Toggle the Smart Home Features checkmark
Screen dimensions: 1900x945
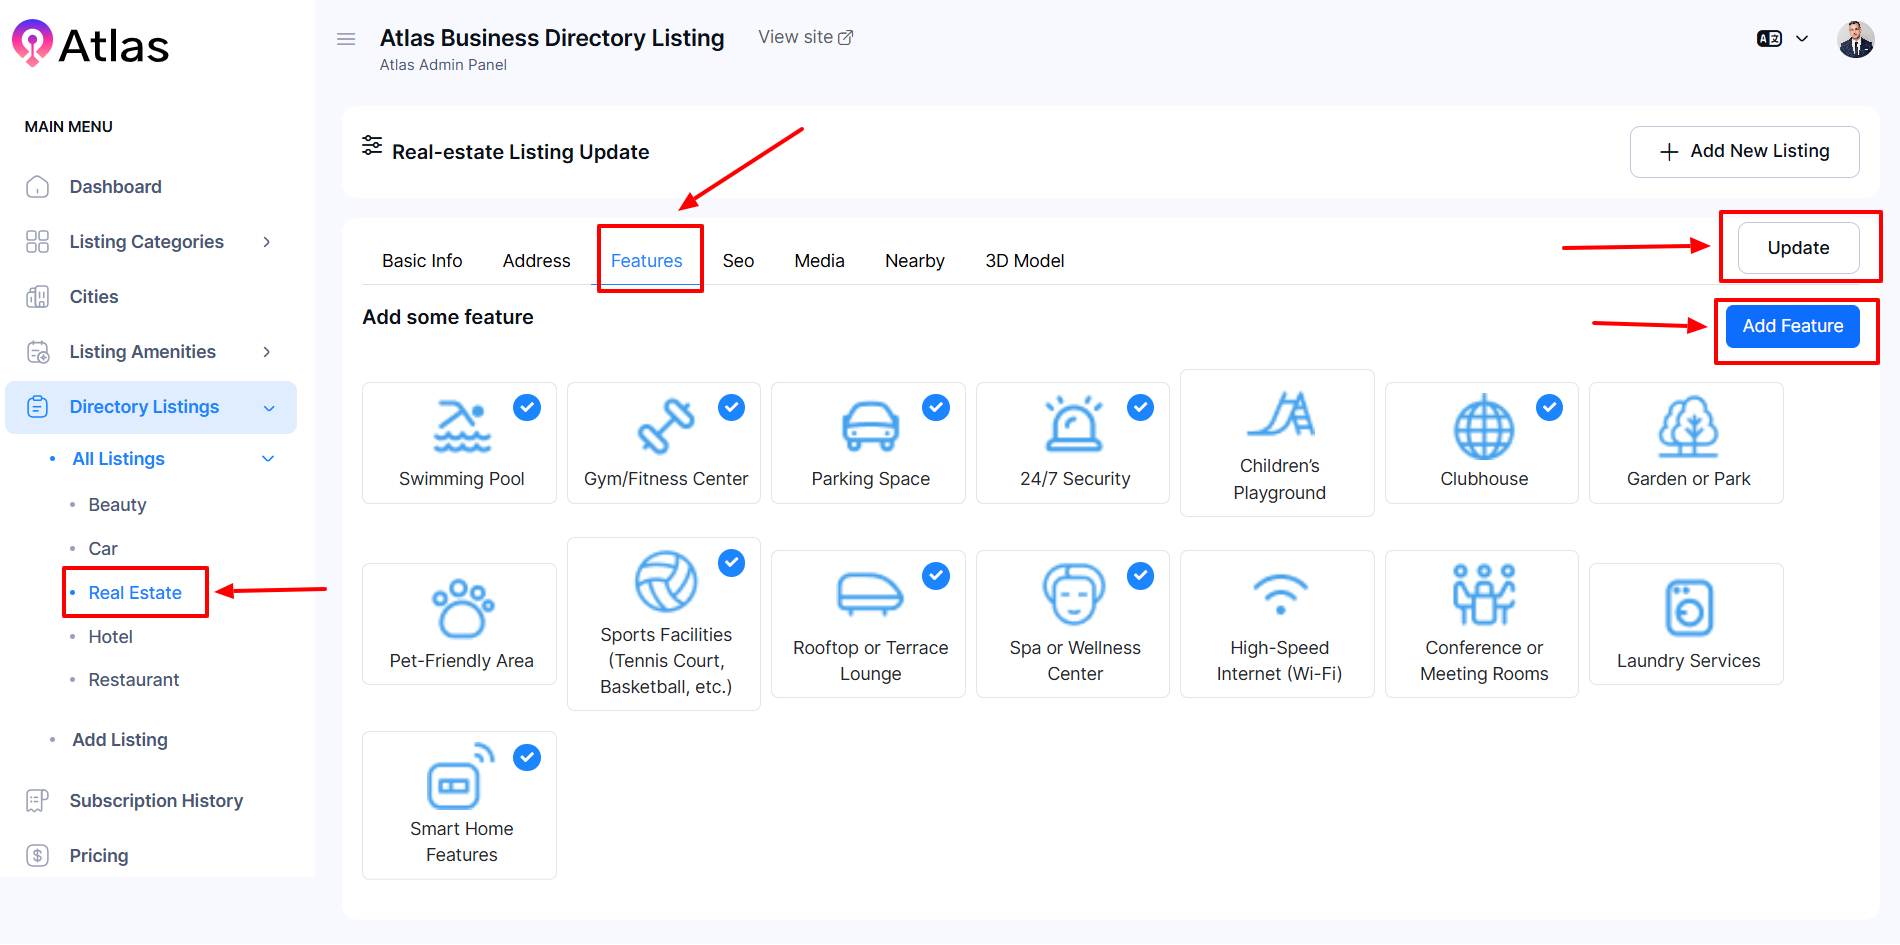point(527,757)
